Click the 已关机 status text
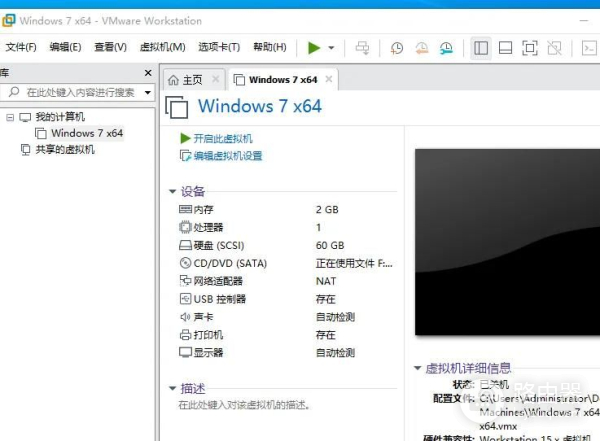600x441 pixels. 494,384
